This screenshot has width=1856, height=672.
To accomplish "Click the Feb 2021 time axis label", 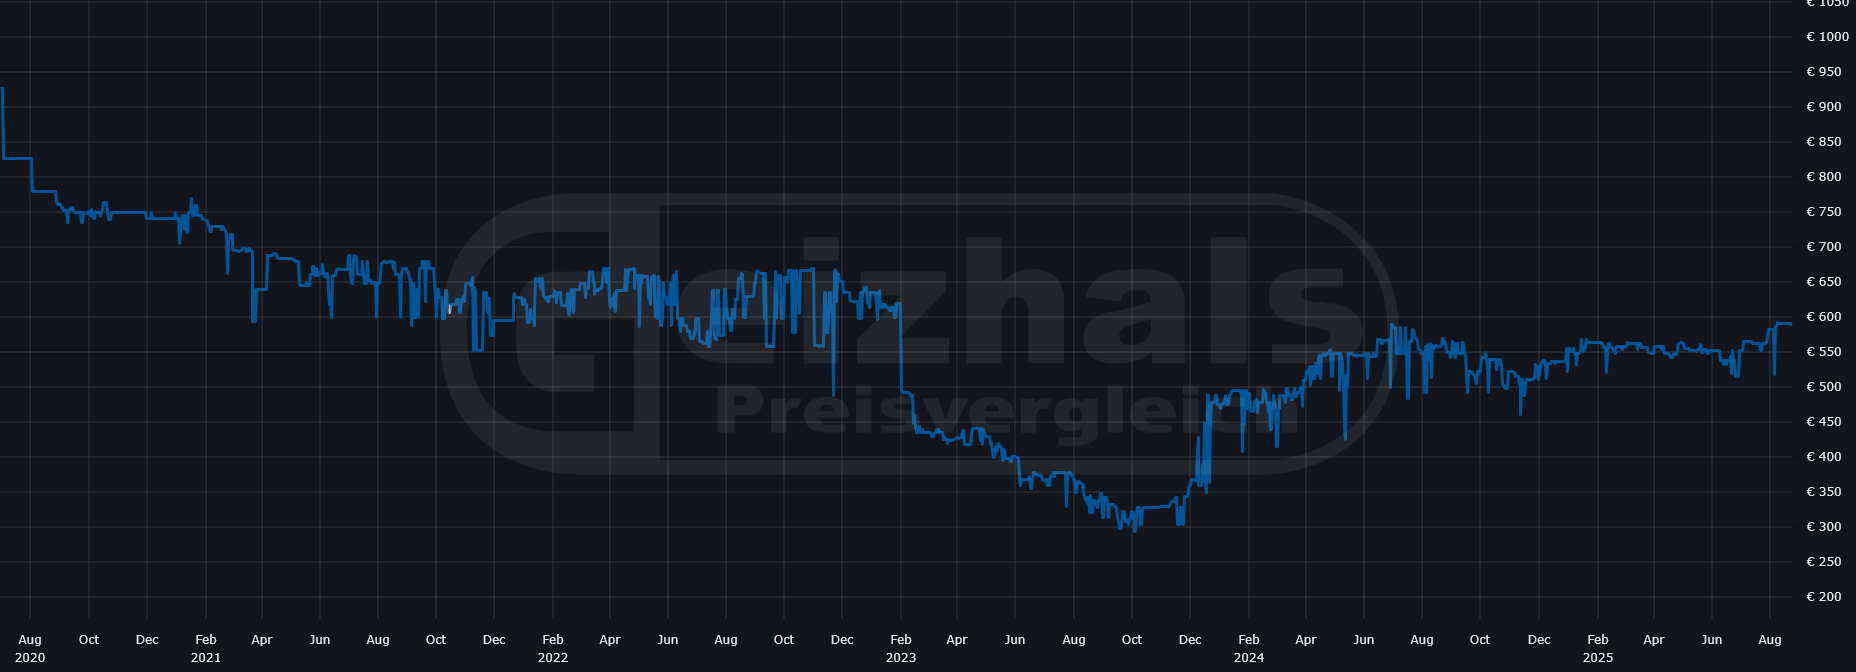I will click(x=206, y=648).
